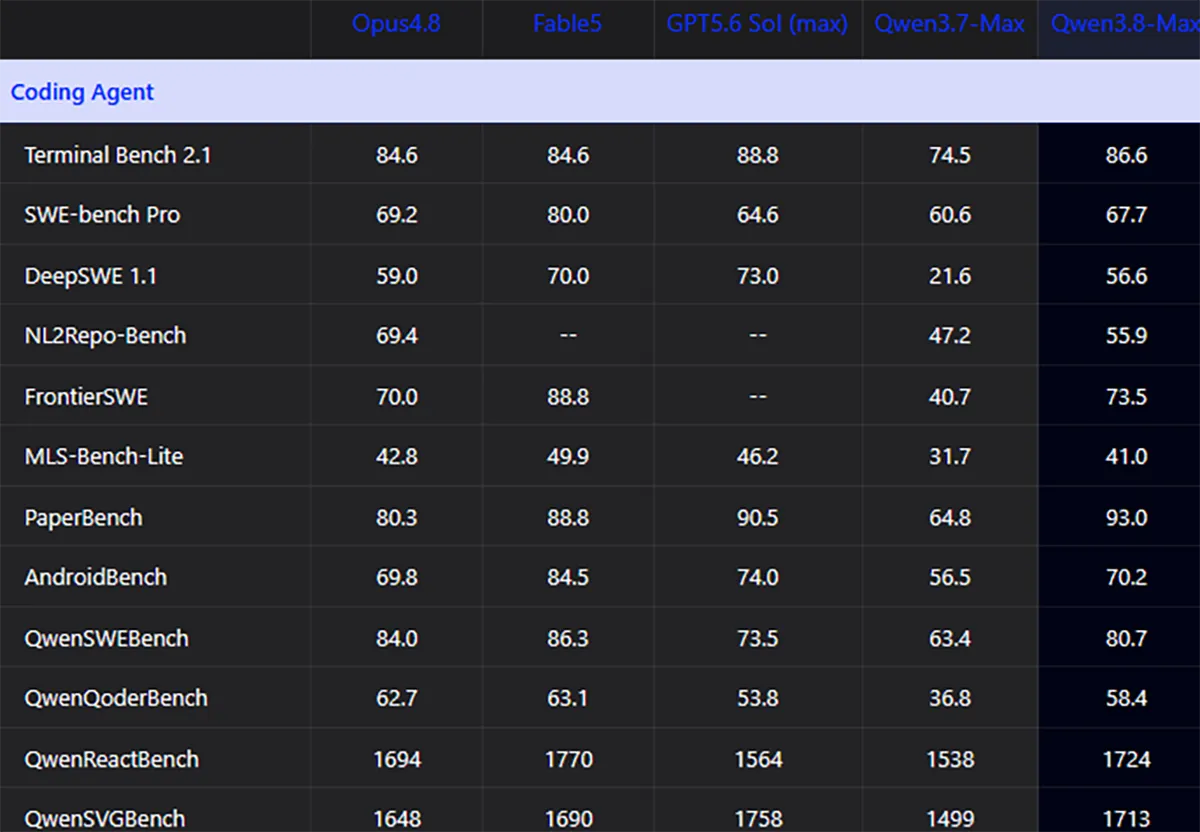Select the PaperBench row label
Viewport: 1200px width, 832px height.
(83, 518)
